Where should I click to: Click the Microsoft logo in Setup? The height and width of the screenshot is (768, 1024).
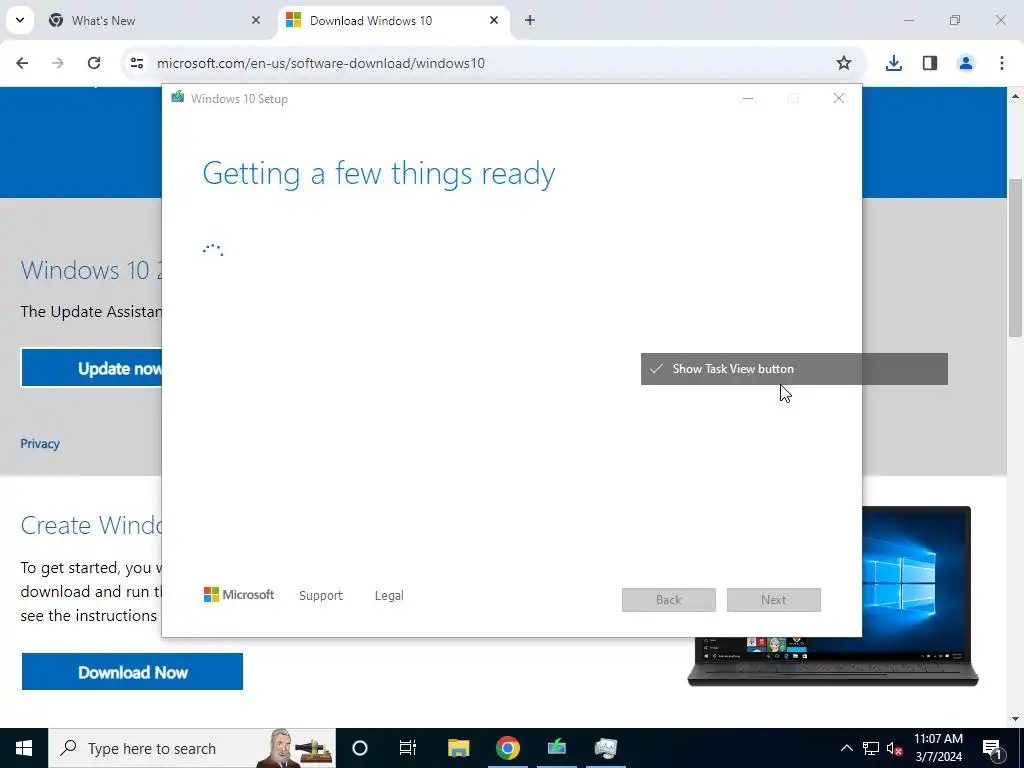coord(239,595)
